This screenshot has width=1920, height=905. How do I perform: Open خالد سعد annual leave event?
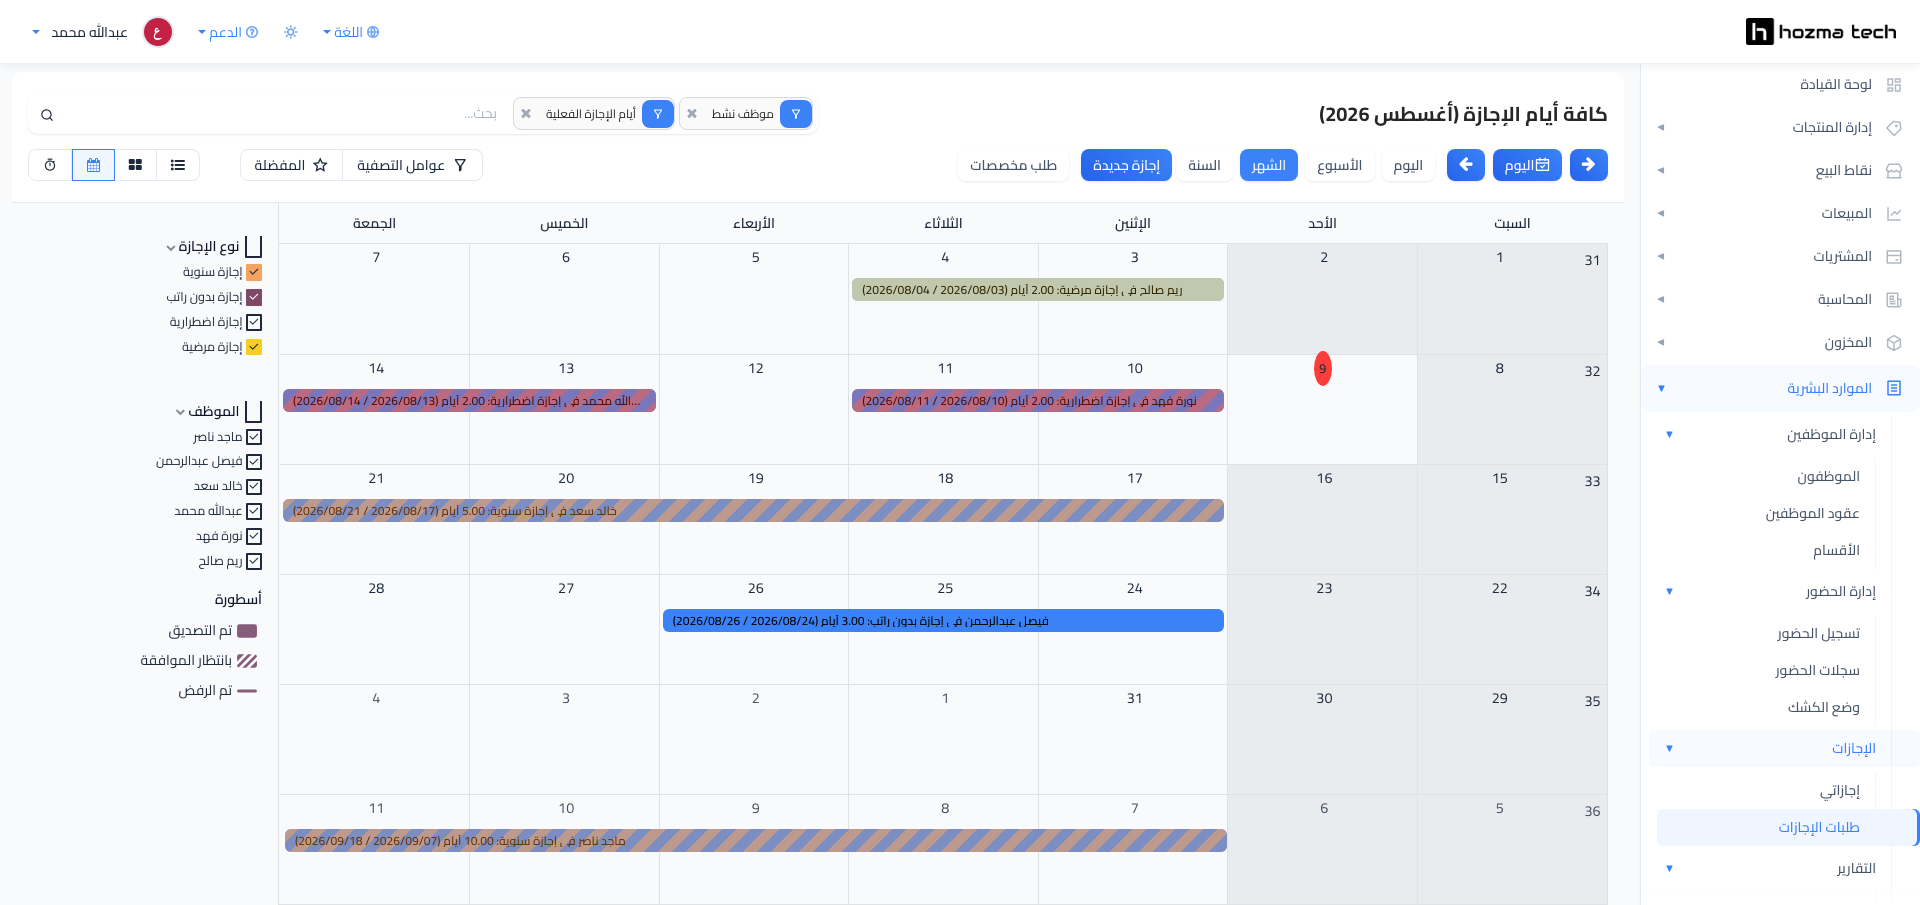point(753,511)
